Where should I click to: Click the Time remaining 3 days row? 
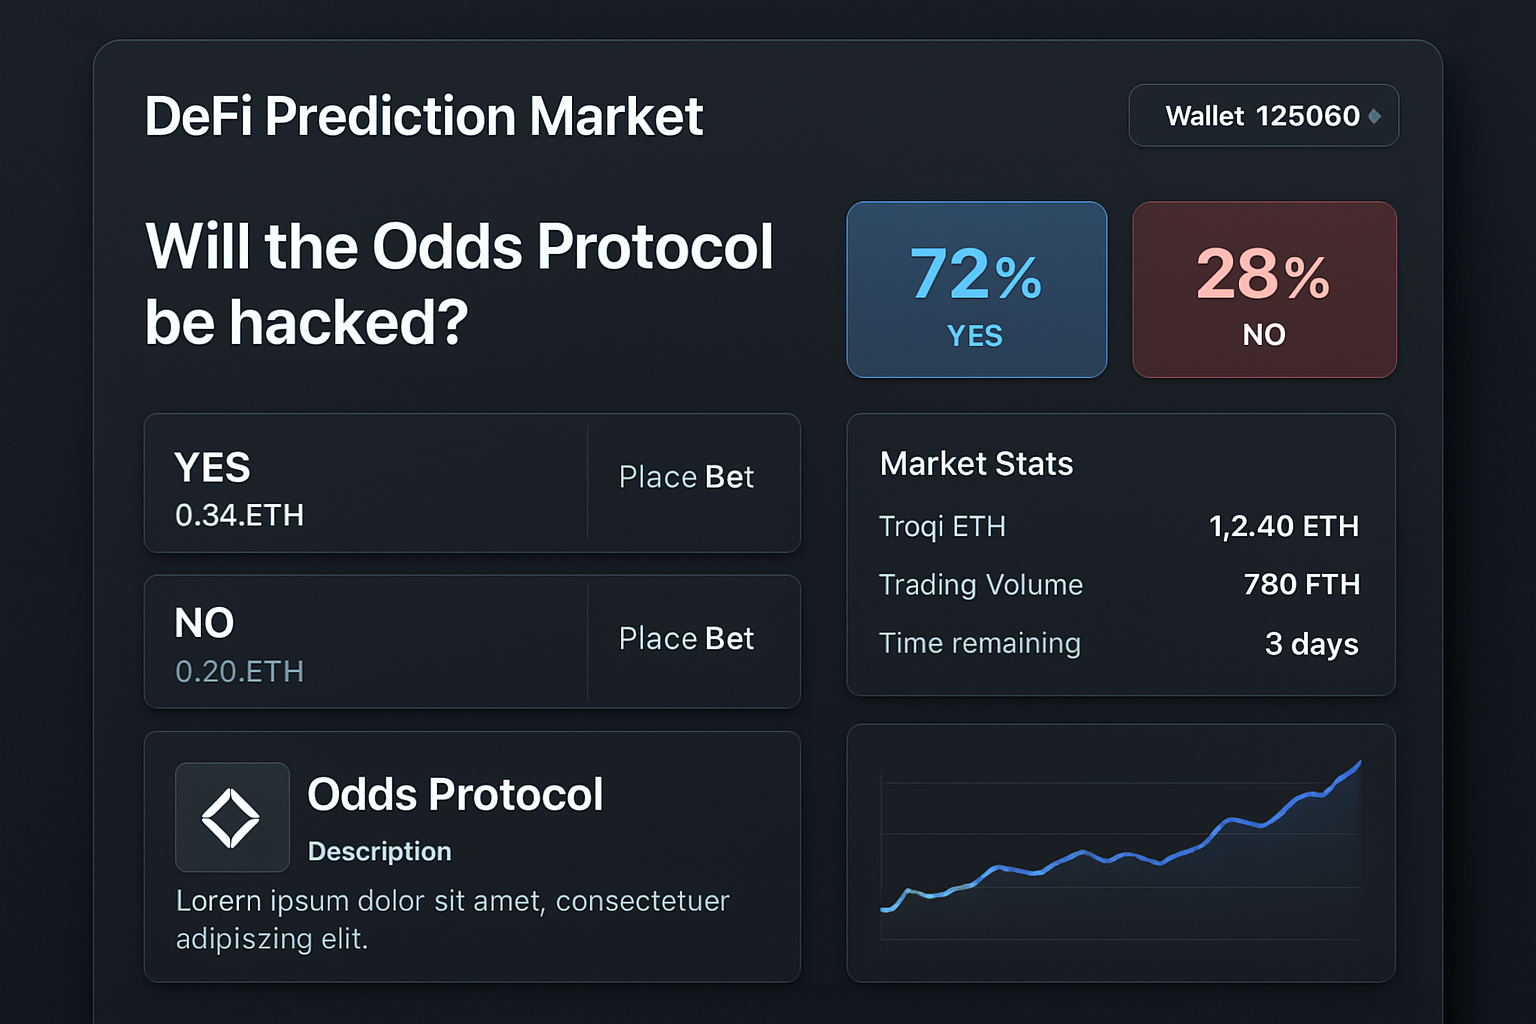click(x=1118, y=643)
